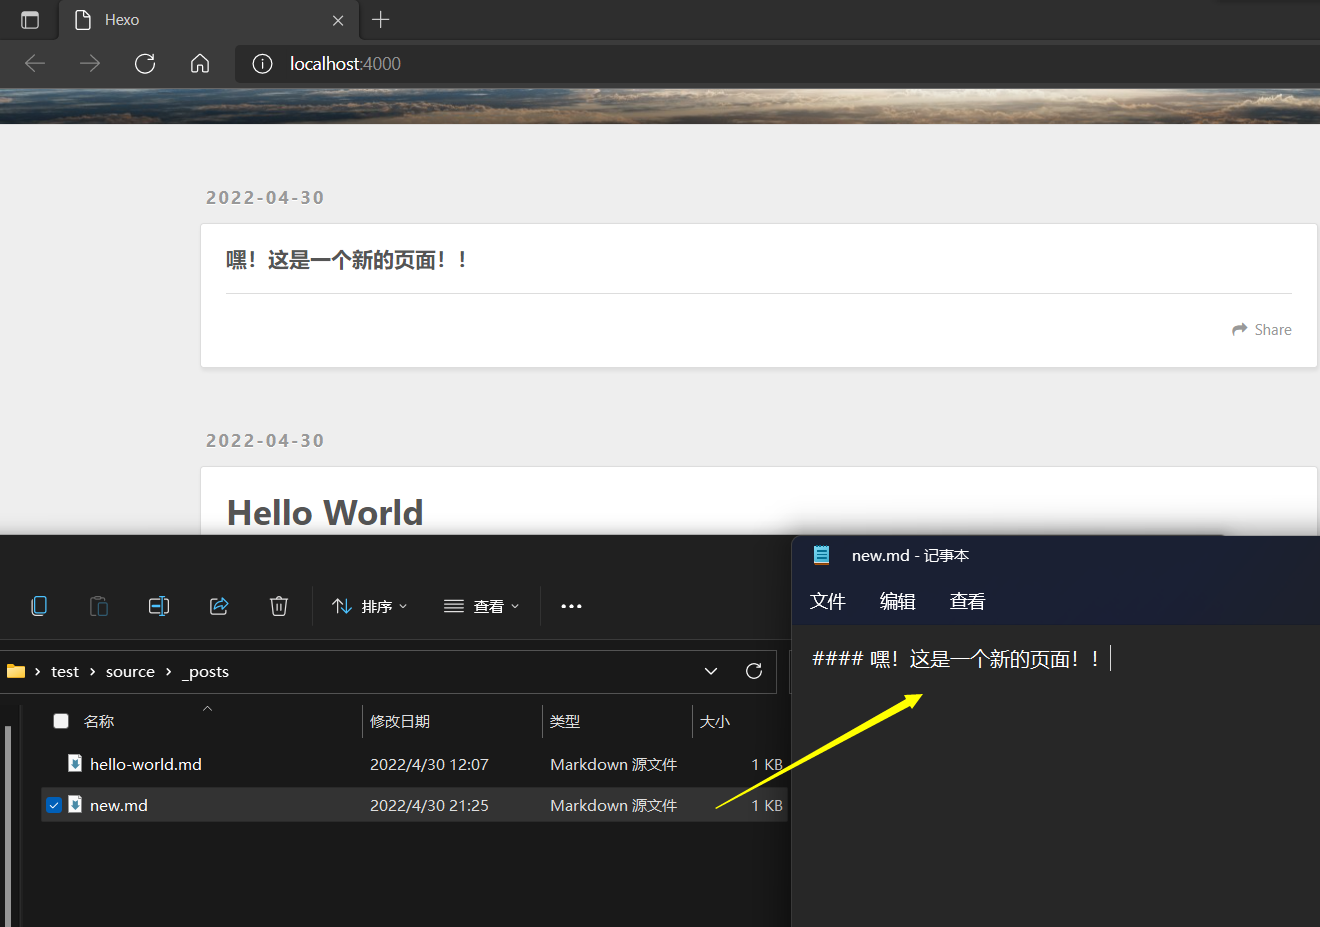
Task: Click the Paste icon in Explorer toolbar
Action: 99,606
